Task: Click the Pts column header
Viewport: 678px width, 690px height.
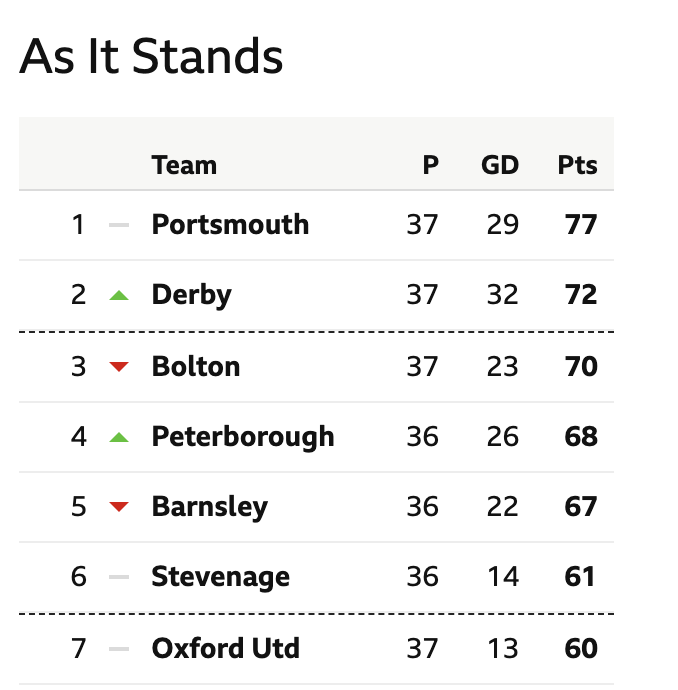Action: point(577,165)
